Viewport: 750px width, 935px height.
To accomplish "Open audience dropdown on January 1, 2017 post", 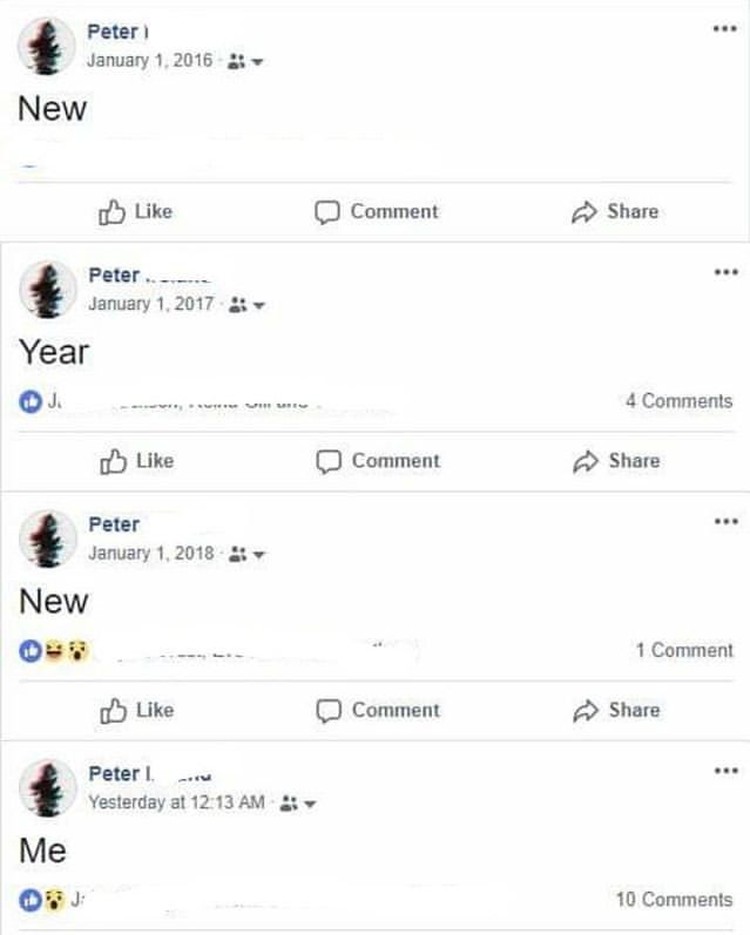I will [247, 305].
